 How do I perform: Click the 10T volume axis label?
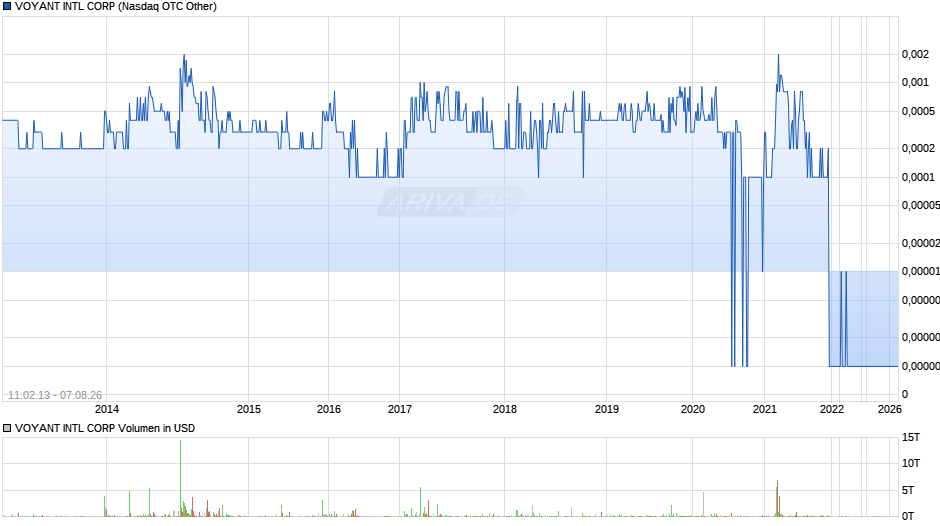[x=911, y=463]
